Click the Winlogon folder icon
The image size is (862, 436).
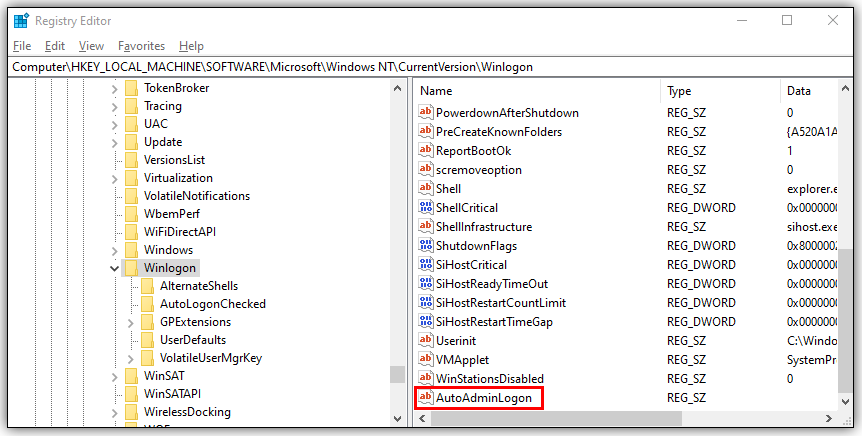[x=131, y=268]
